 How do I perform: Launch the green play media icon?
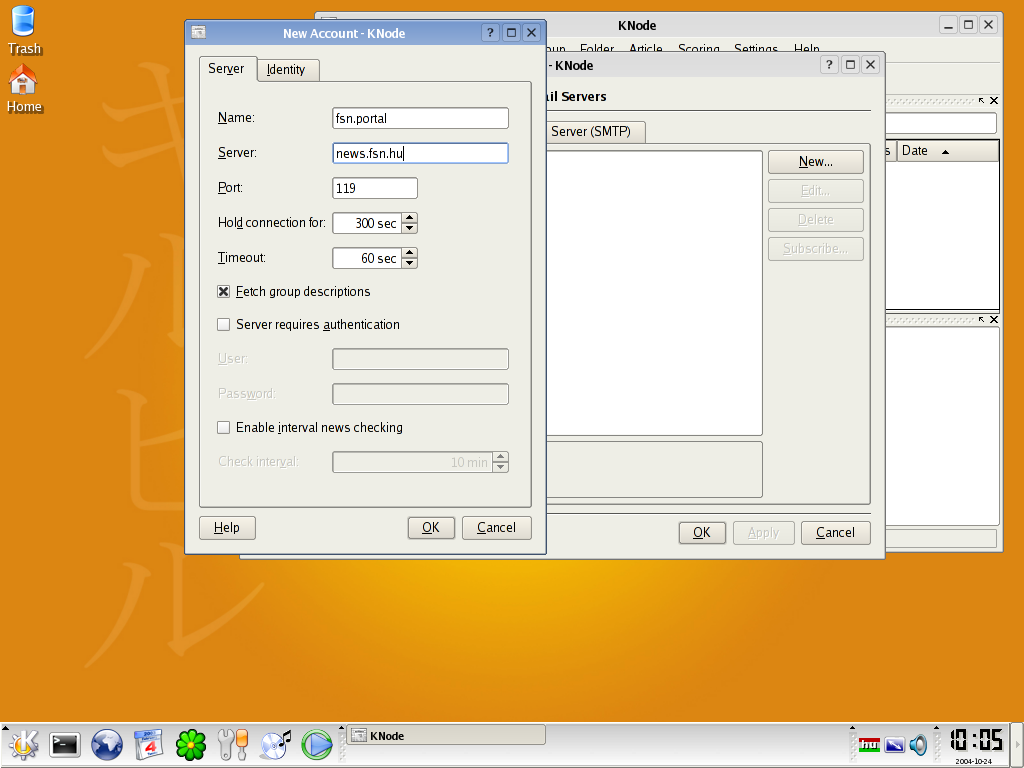click(317, 744)
